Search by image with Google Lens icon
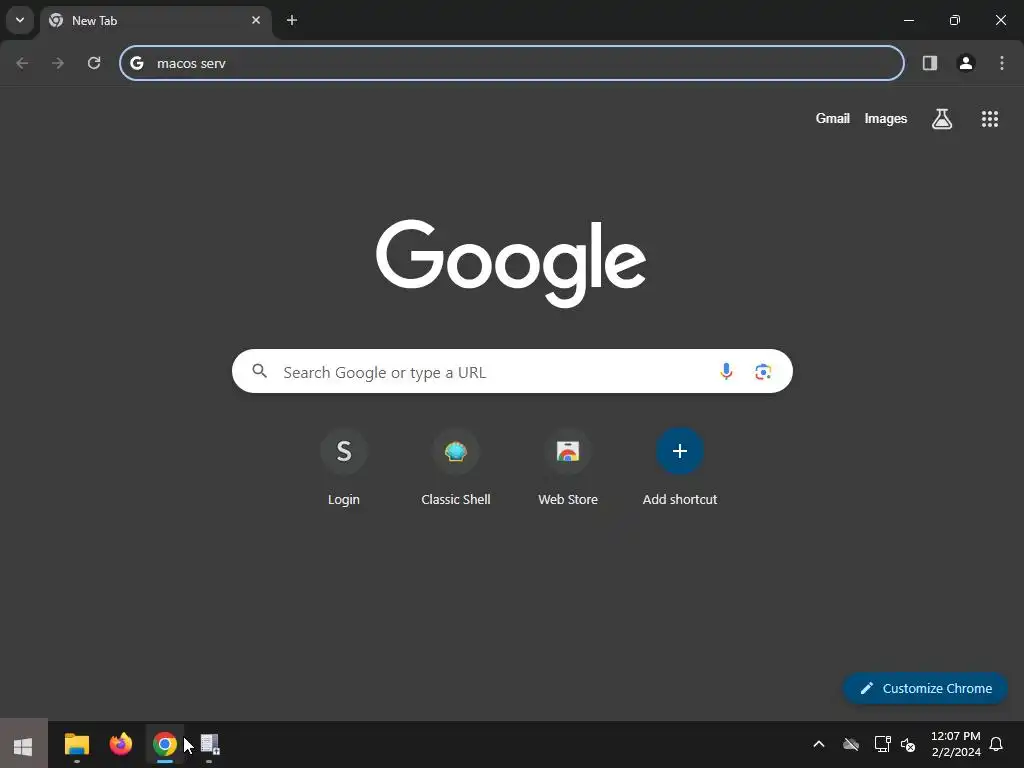The height and width of the screenshot is (768, 1024). click(763, 372)
